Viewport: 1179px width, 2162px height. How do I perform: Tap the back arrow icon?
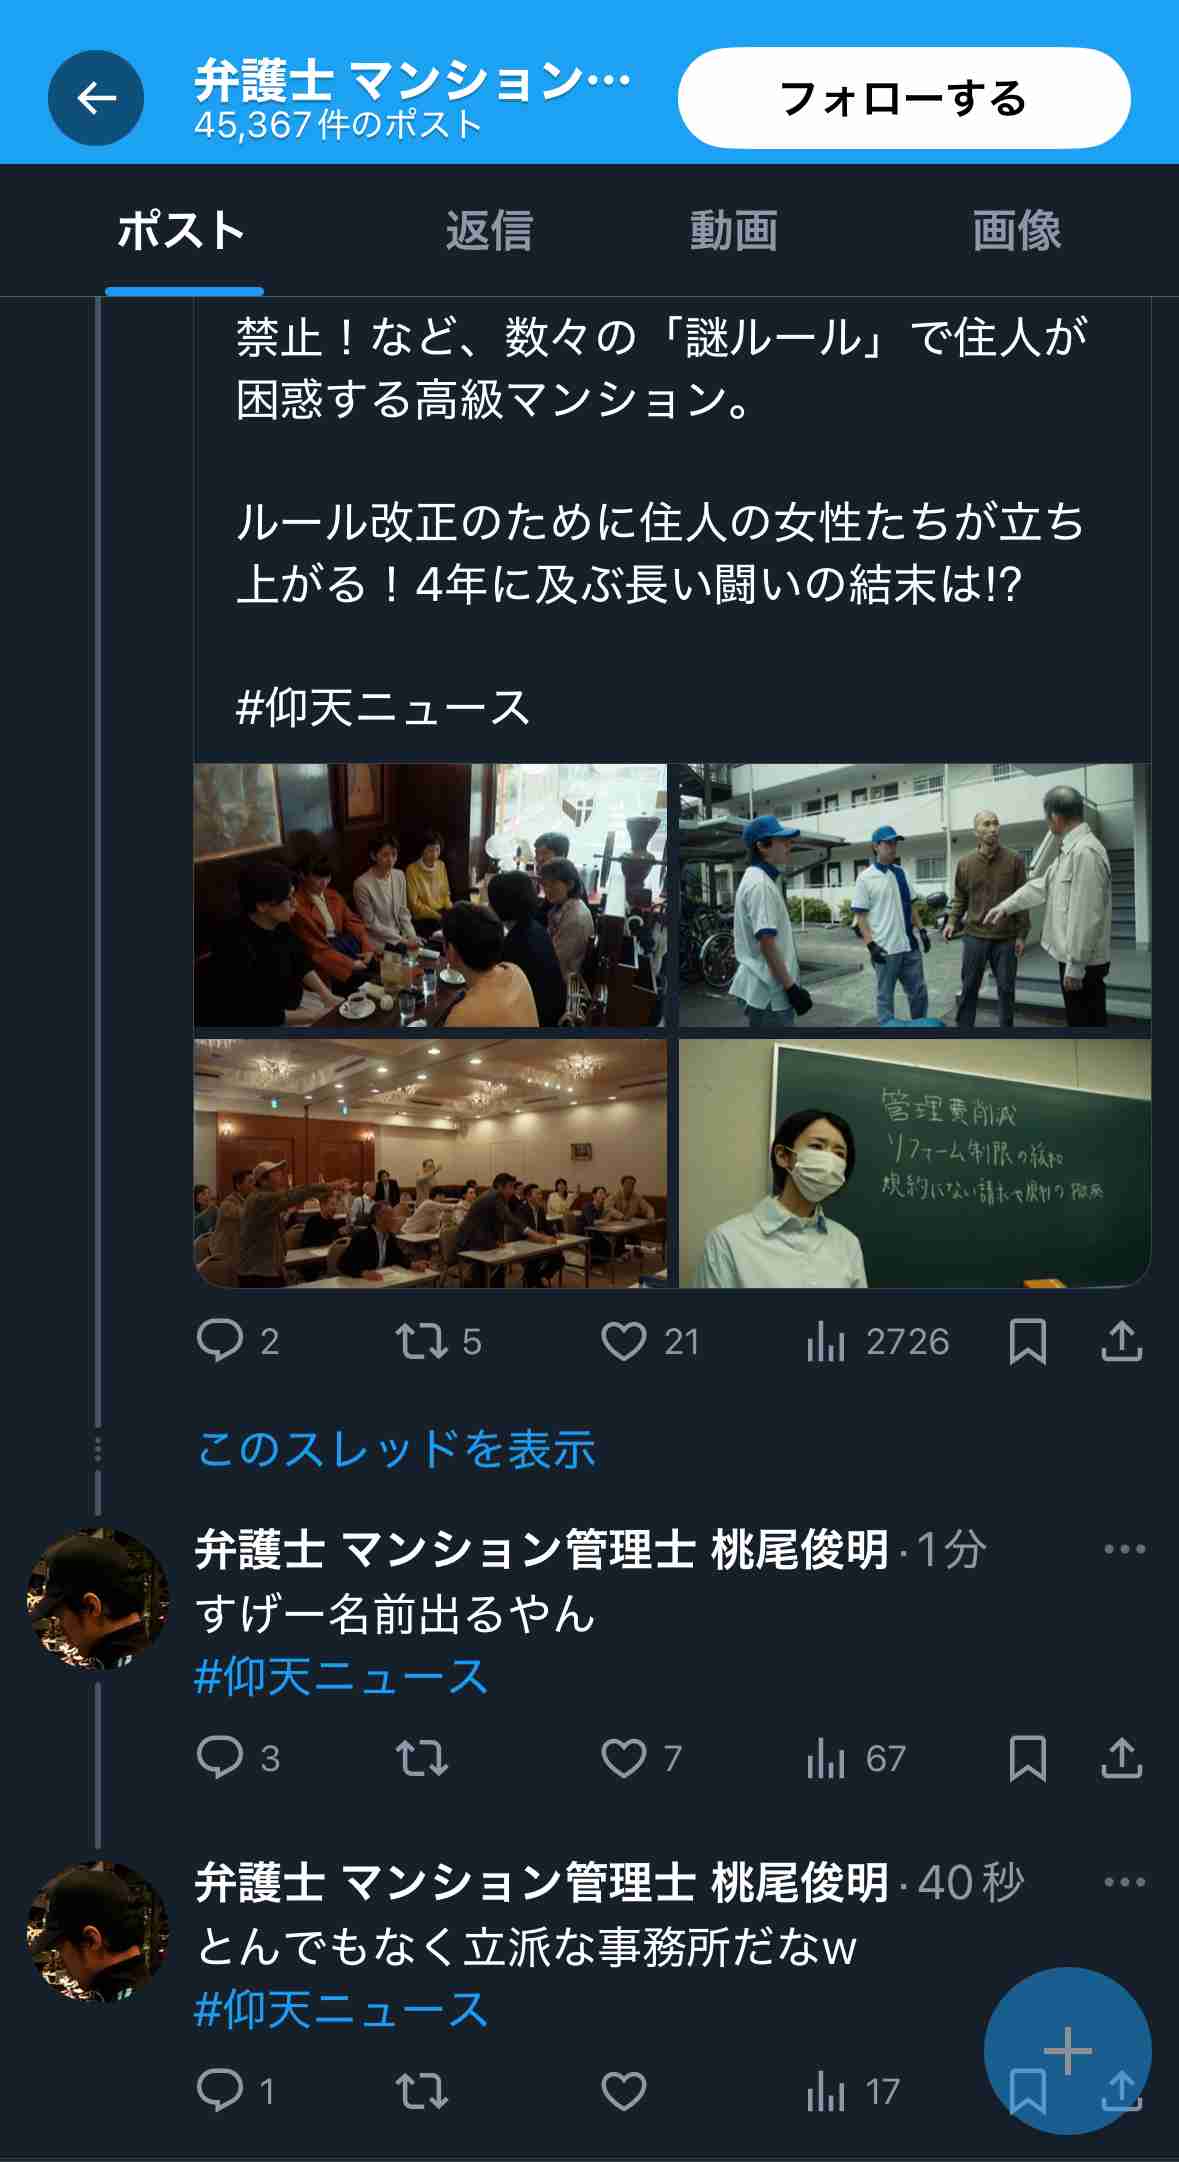pyautogui.click(x=96, y=98)
